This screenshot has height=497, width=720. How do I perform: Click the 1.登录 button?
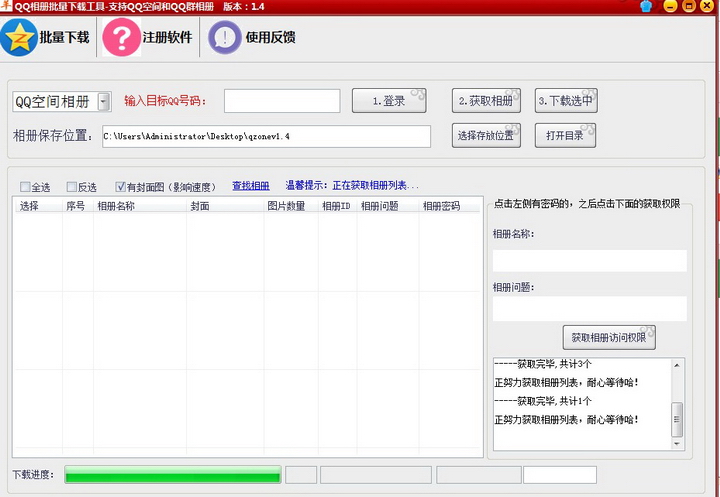[x=389, y=101]
